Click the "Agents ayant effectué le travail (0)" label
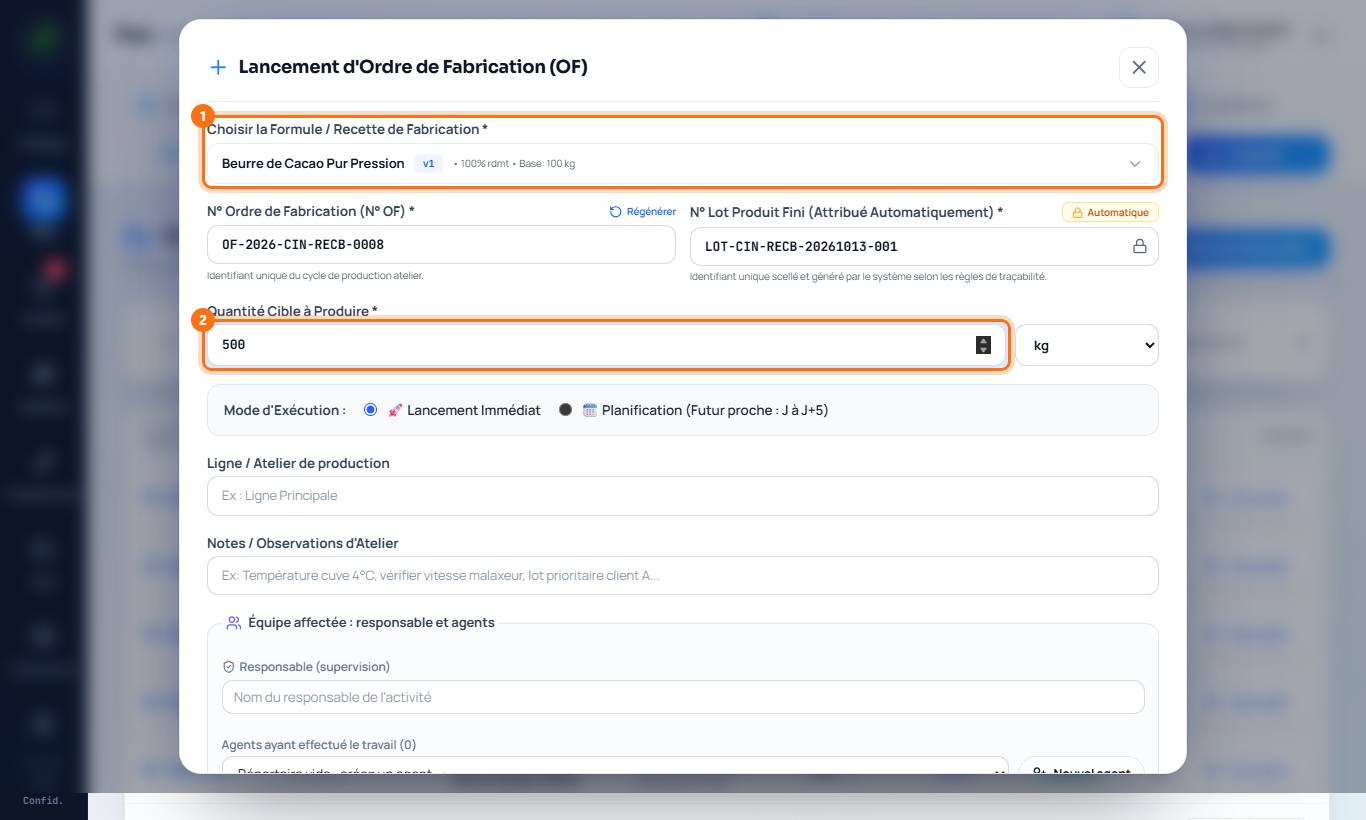The height and width of the screenshot is (820, 1366). [x=319, y=745]
